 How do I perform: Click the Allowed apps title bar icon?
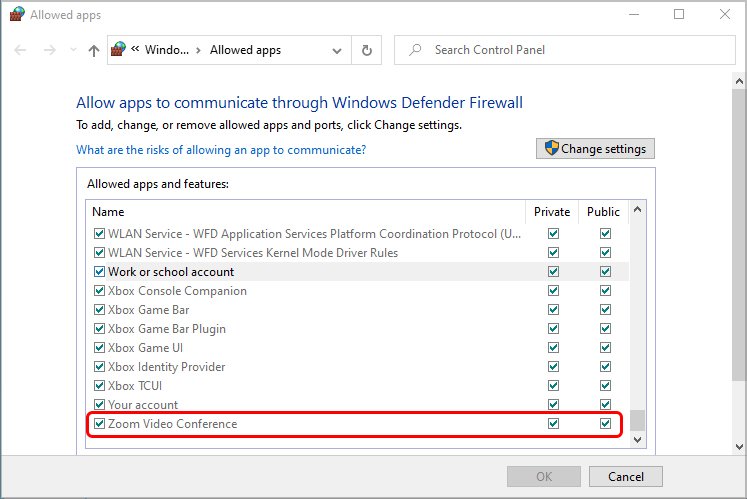point(17,14)
